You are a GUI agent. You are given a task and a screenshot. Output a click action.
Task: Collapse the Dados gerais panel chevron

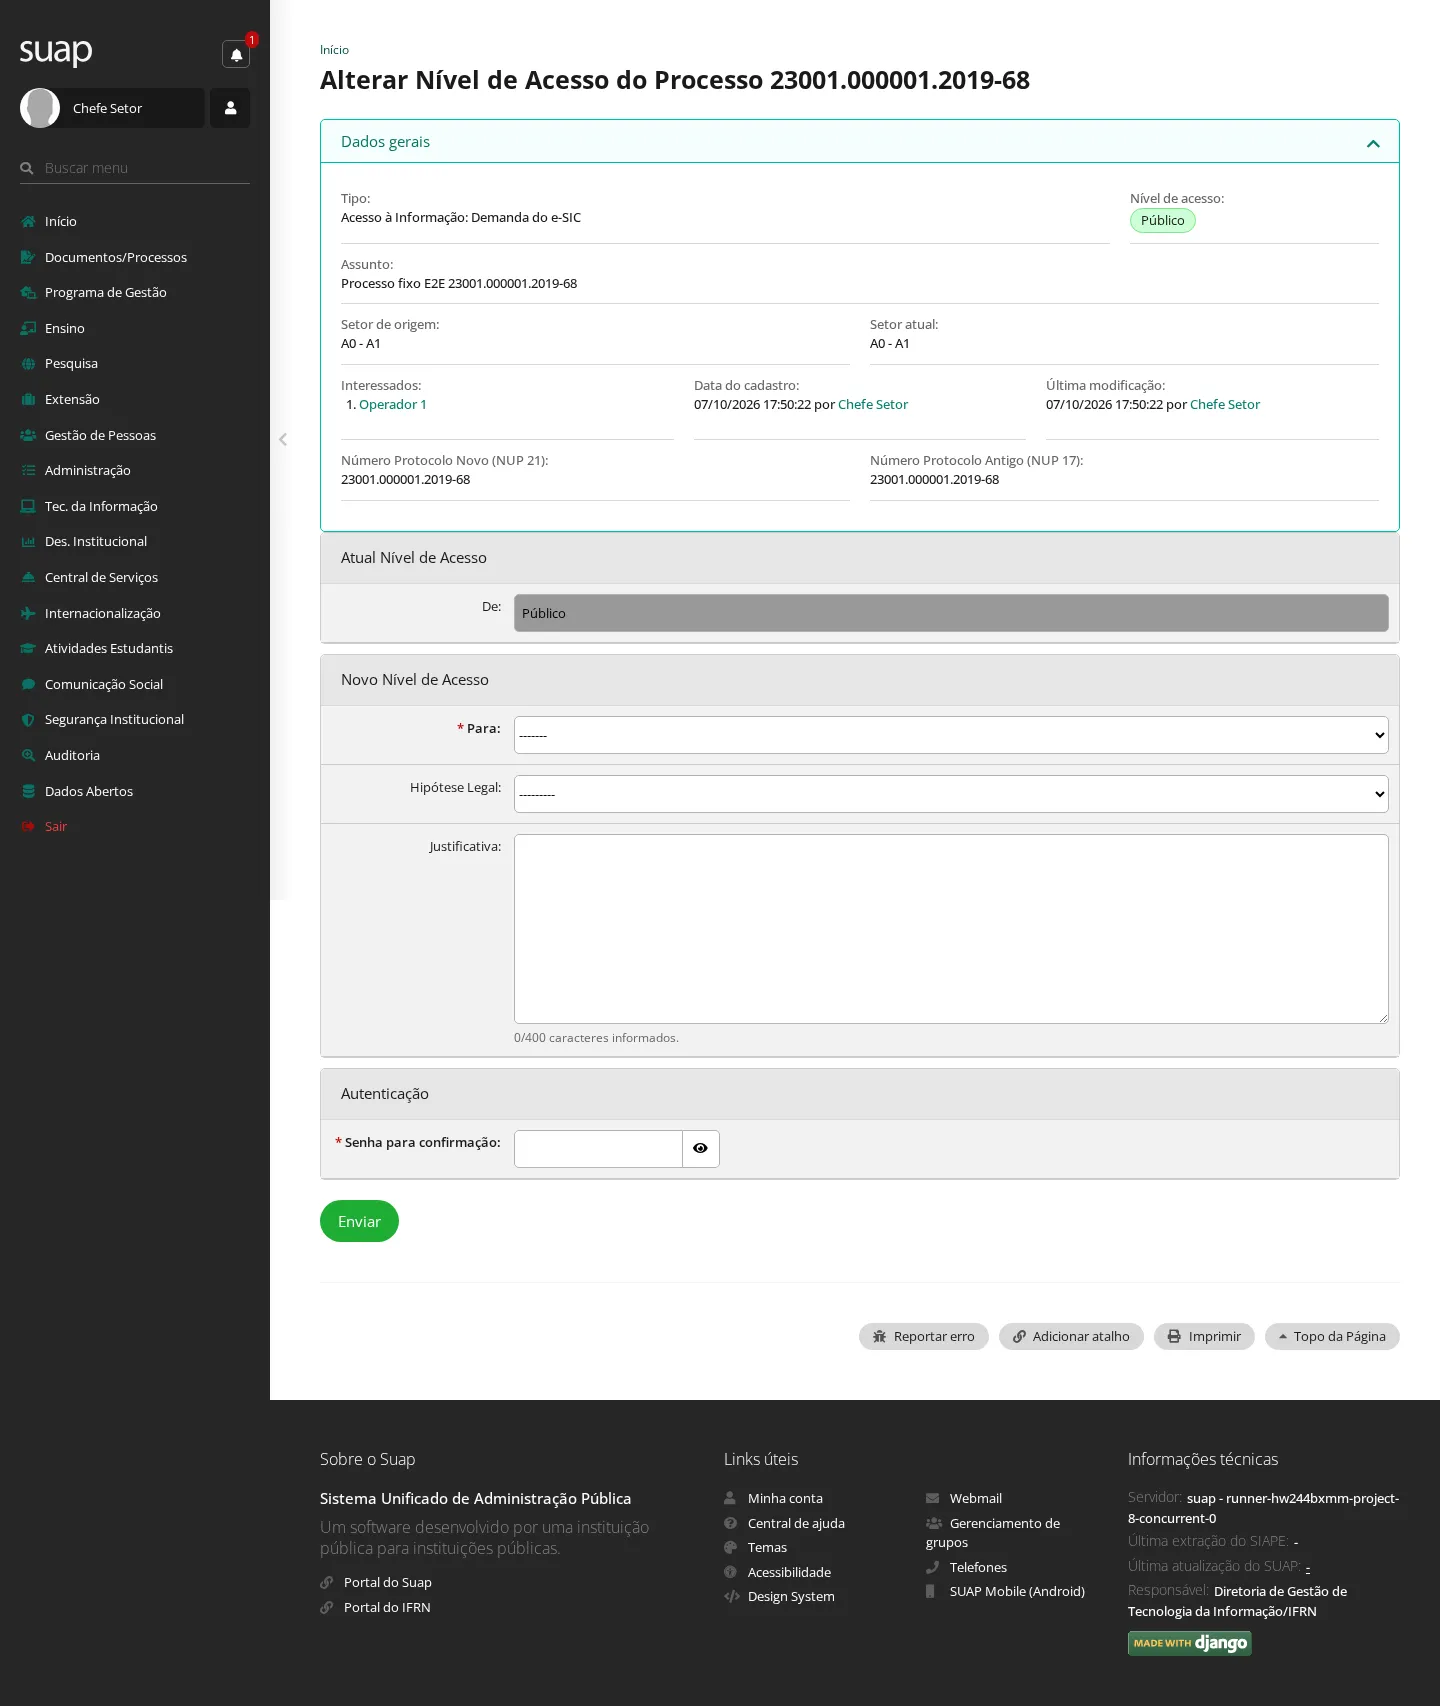point(1373,144)
